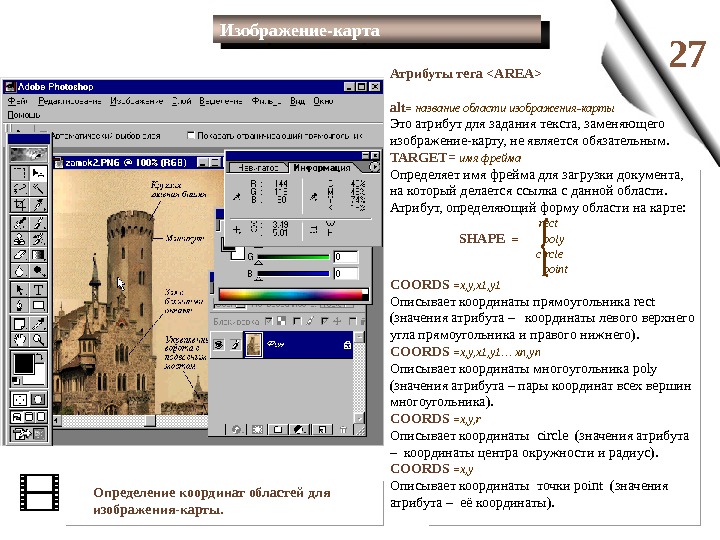The width and height of the screenshot is (720, 540).
Task: Select the Zoom magnifier tool
Action: pyautogui.click(x=38, y=340)
